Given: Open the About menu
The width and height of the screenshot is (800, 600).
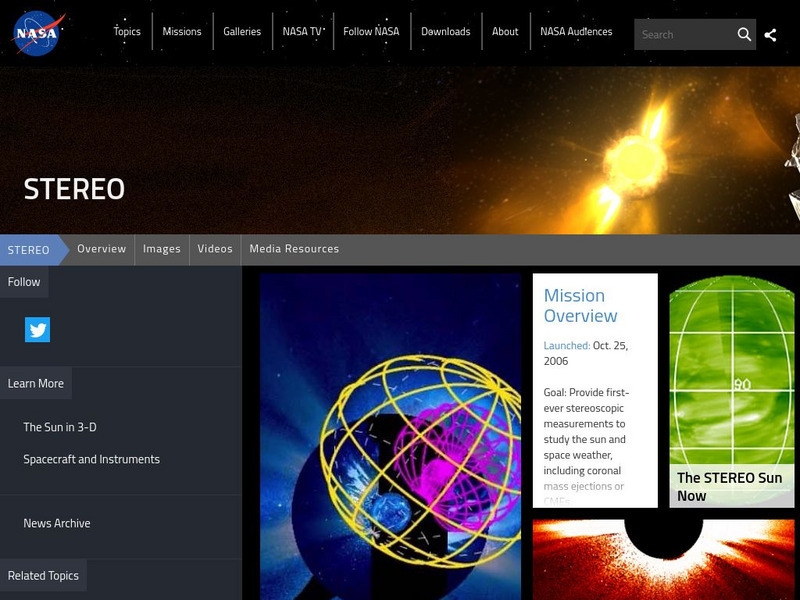Looking at the screenshot, I should click(x=505, y=32).
